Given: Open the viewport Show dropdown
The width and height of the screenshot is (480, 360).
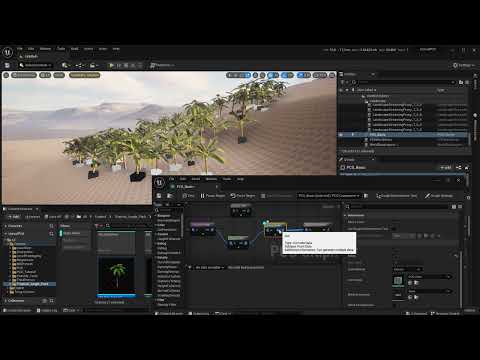Looking at the screenshot, I should coord(59,75).
